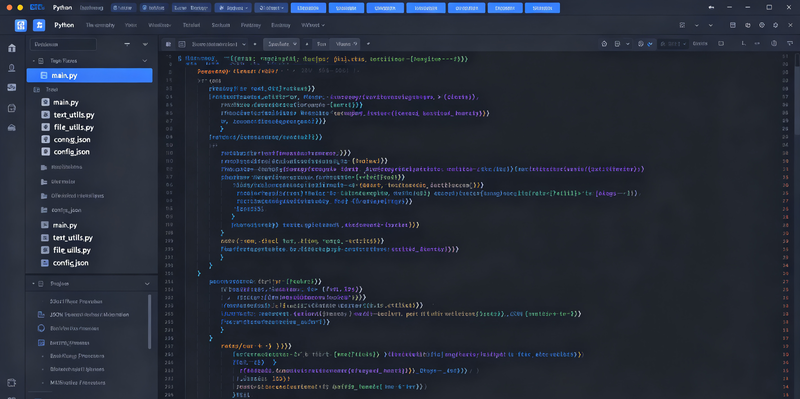Image resolution: width=800 pixels, height=399 pixels.
Task: Close the second toolbar row with its X
Action: (789, 25)
